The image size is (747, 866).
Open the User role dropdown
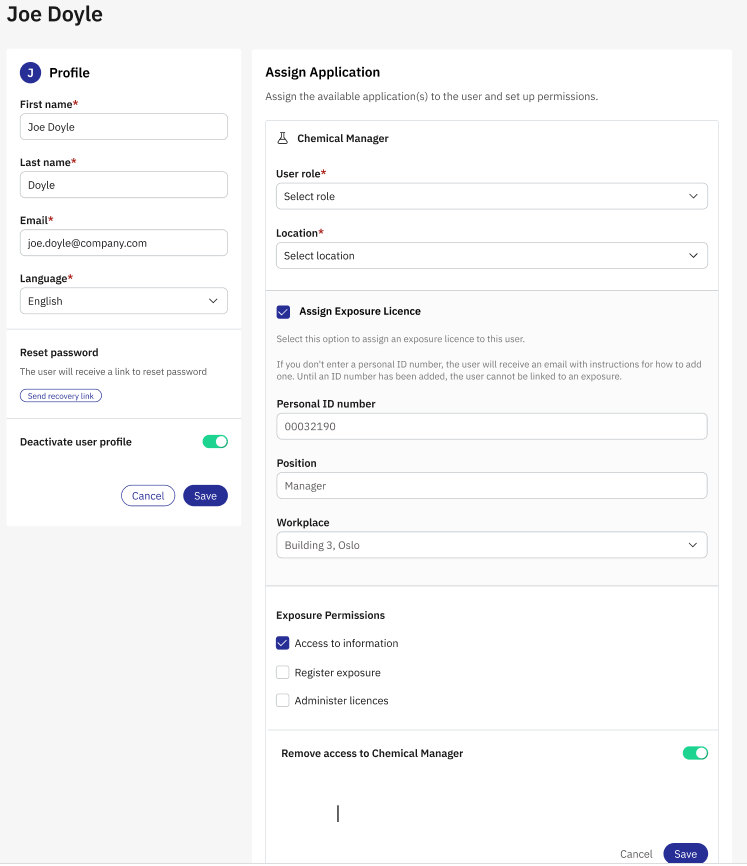pyautogui.click(x=491, y=197)
